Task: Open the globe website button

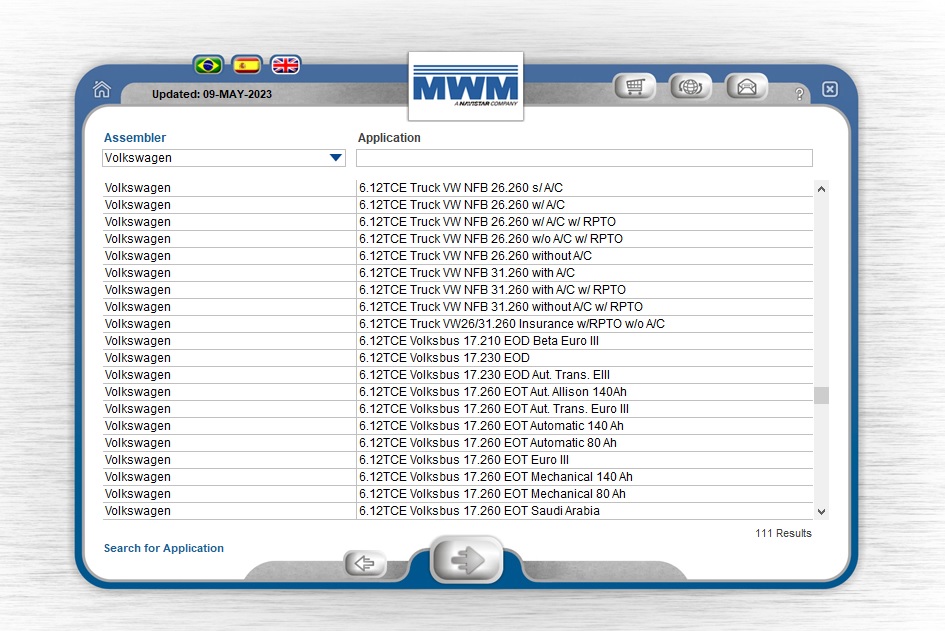Action: coord(691,87)
